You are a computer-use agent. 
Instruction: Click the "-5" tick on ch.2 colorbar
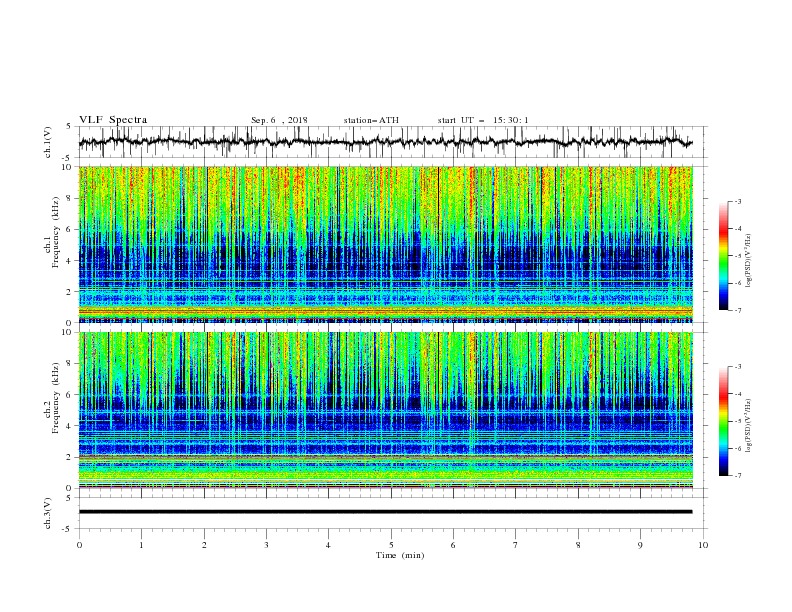[x=737, y=421]
